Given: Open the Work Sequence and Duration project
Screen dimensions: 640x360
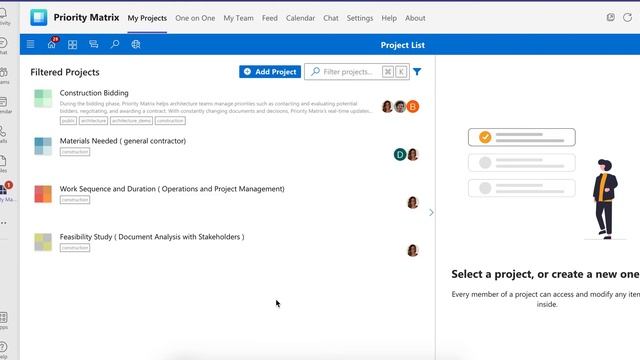Looking at the screenshot, I should (x=172, y=189).
